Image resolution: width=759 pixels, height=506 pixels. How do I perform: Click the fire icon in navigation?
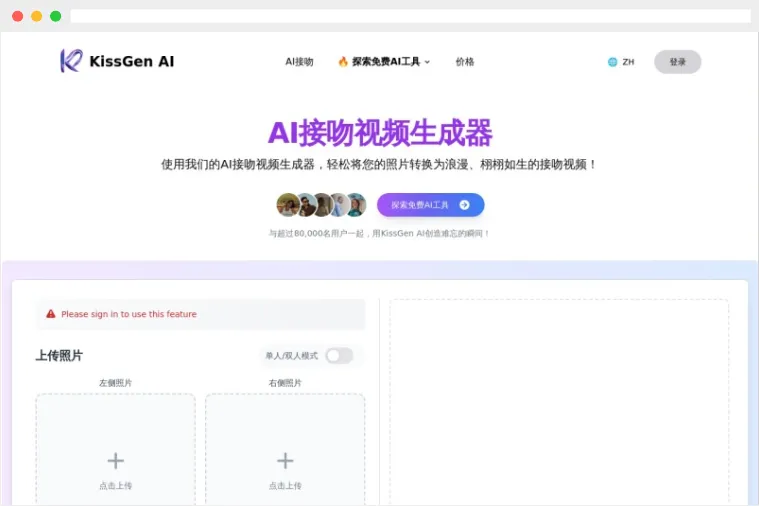343,62
